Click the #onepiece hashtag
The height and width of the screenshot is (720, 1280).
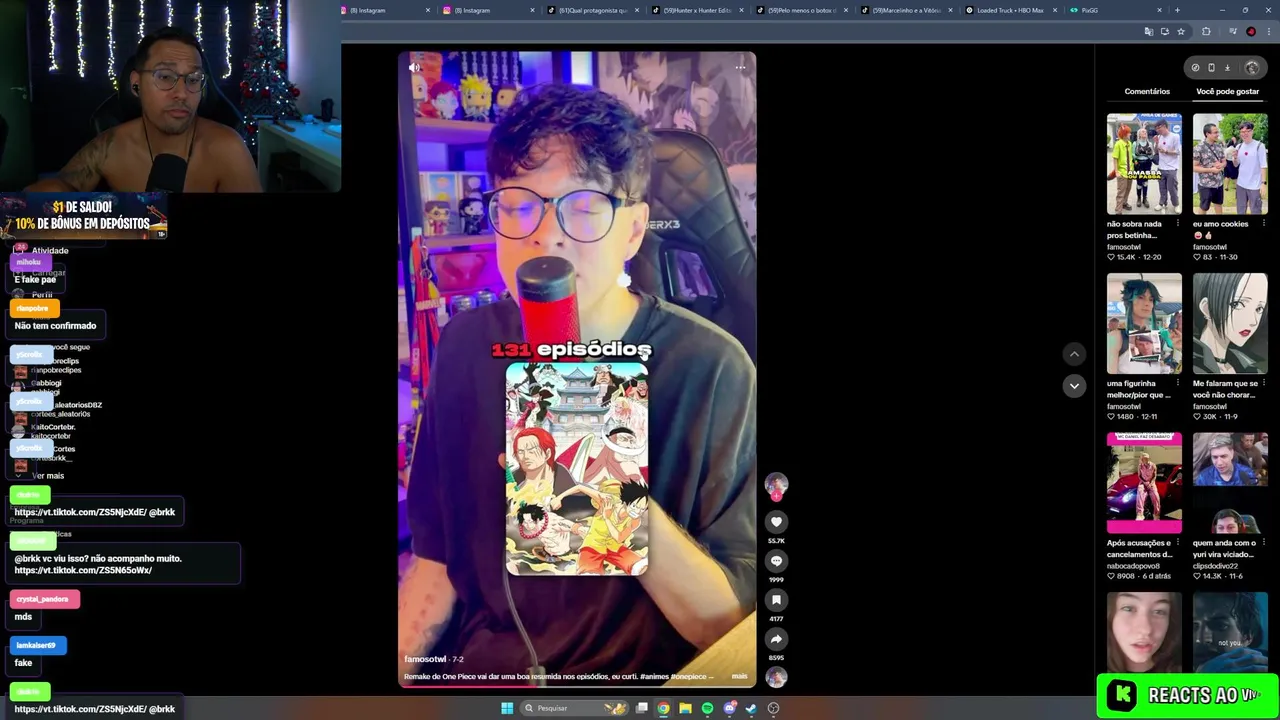coord(689,677)
